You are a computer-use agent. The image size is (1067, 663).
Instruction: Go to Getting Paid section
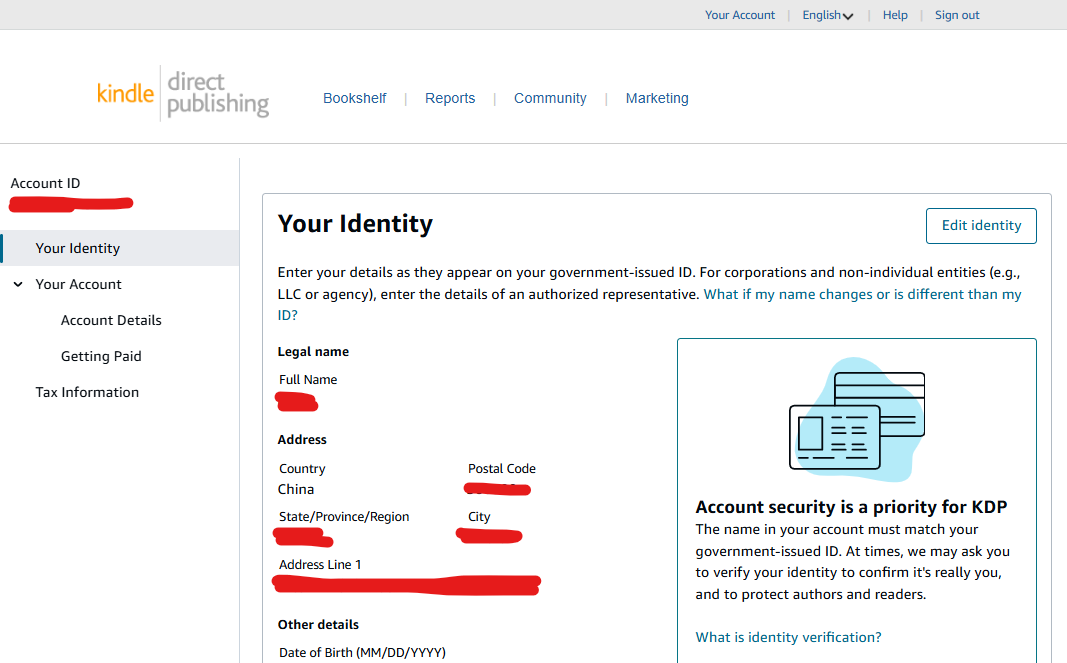101,356
